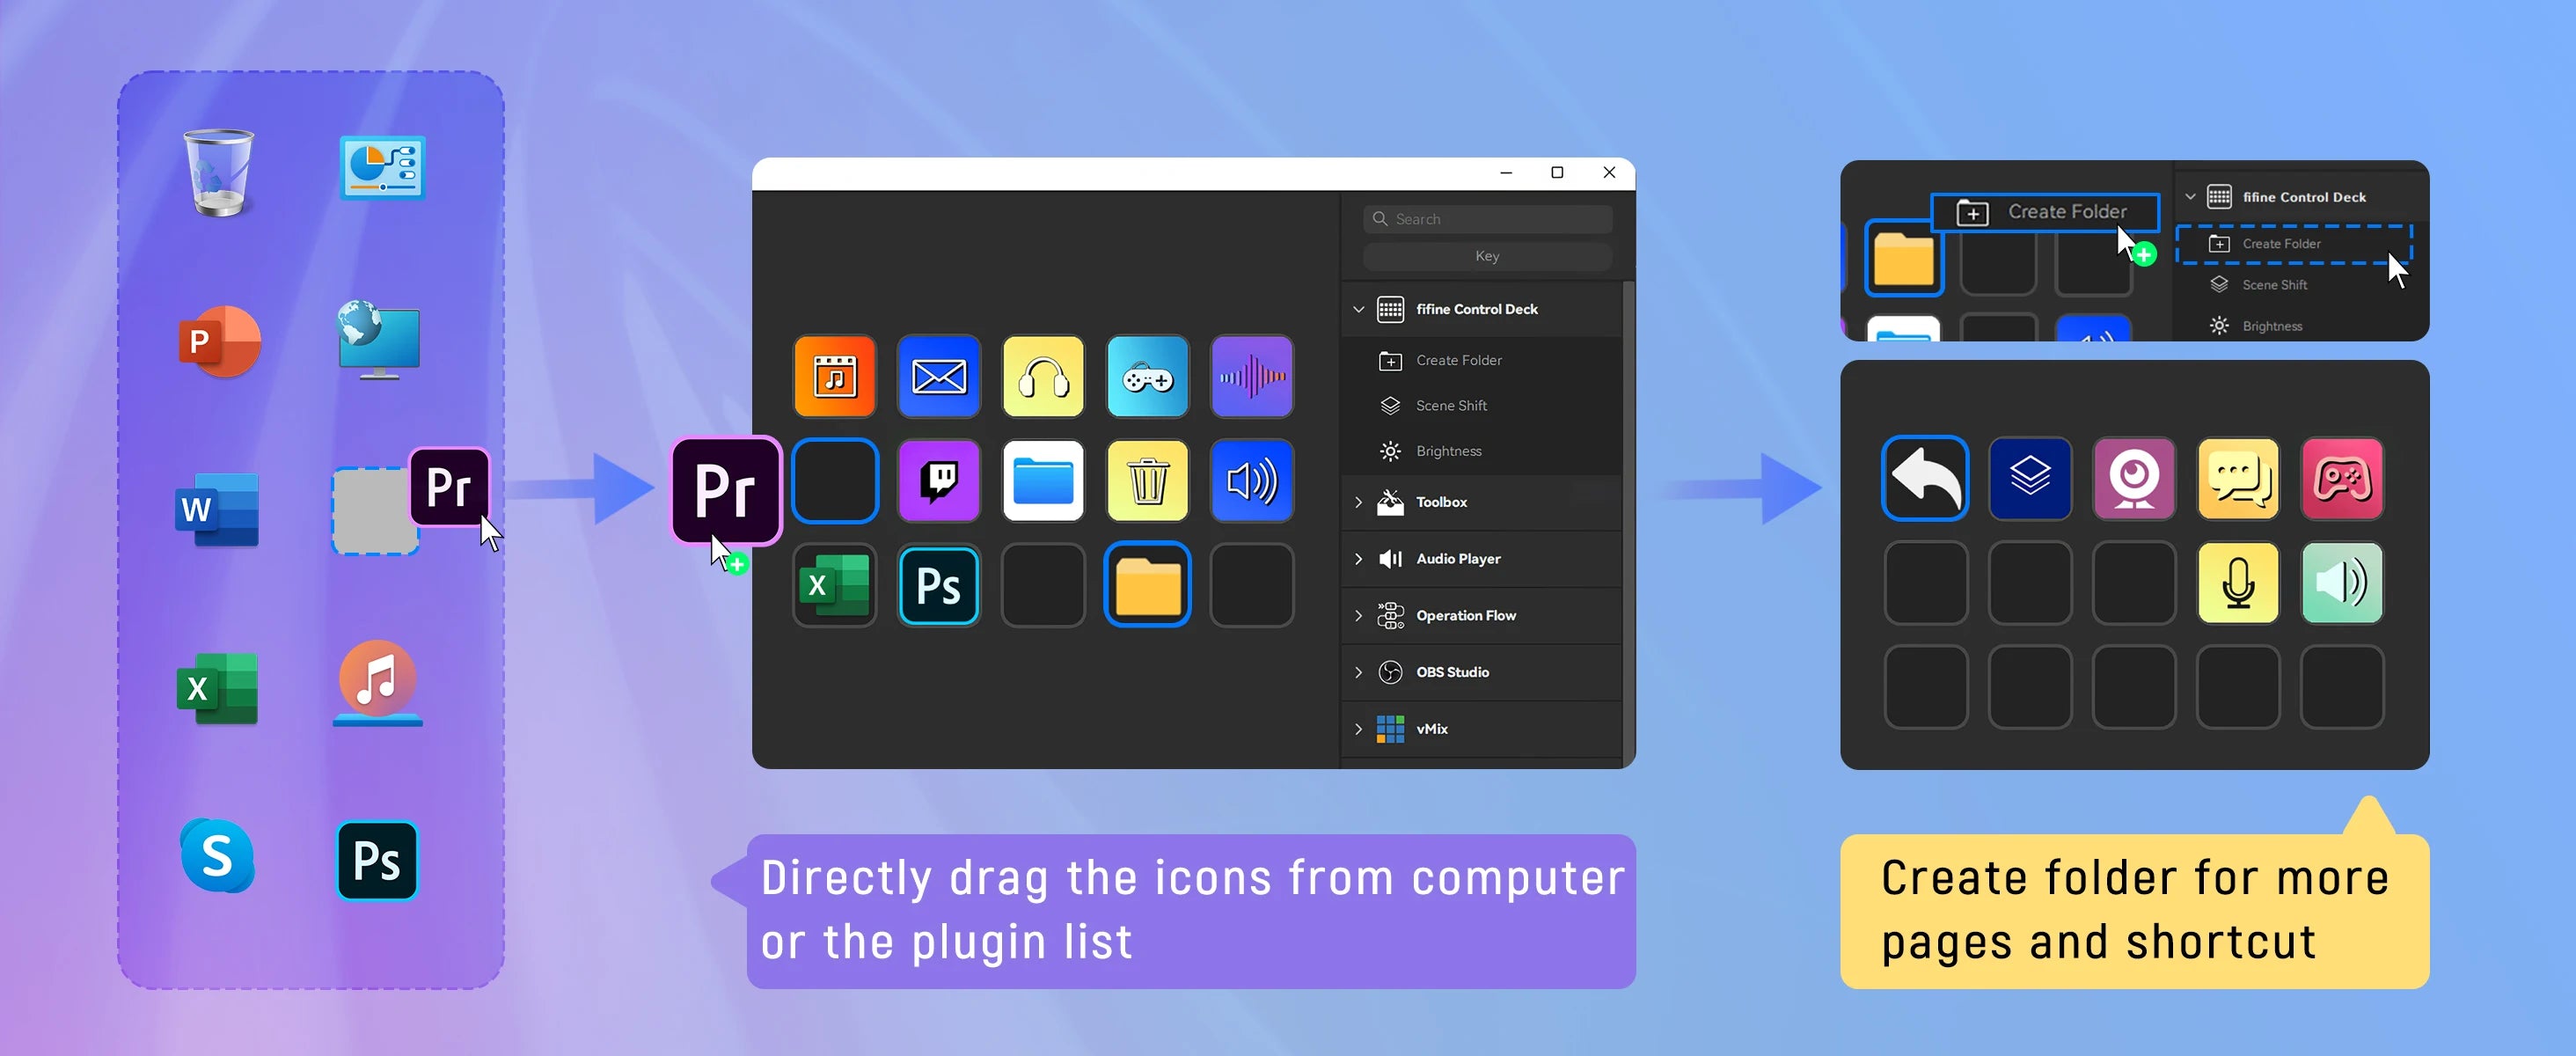This screenshot has width=2576, height=1056.
Task: Open the Recycle Bin desktop icon
Action: click(x=219, y=171)
